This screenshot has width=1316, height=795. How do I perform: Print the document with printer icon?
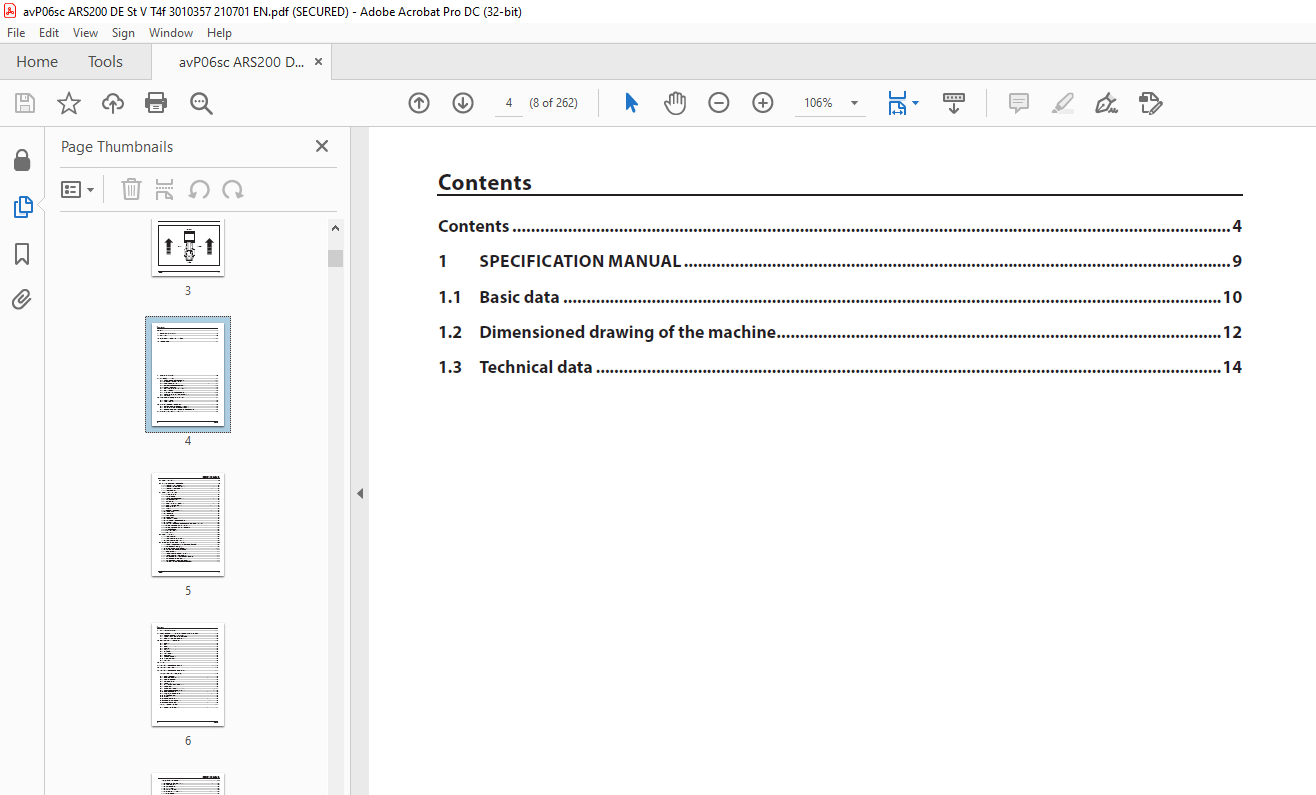[156, 103]
